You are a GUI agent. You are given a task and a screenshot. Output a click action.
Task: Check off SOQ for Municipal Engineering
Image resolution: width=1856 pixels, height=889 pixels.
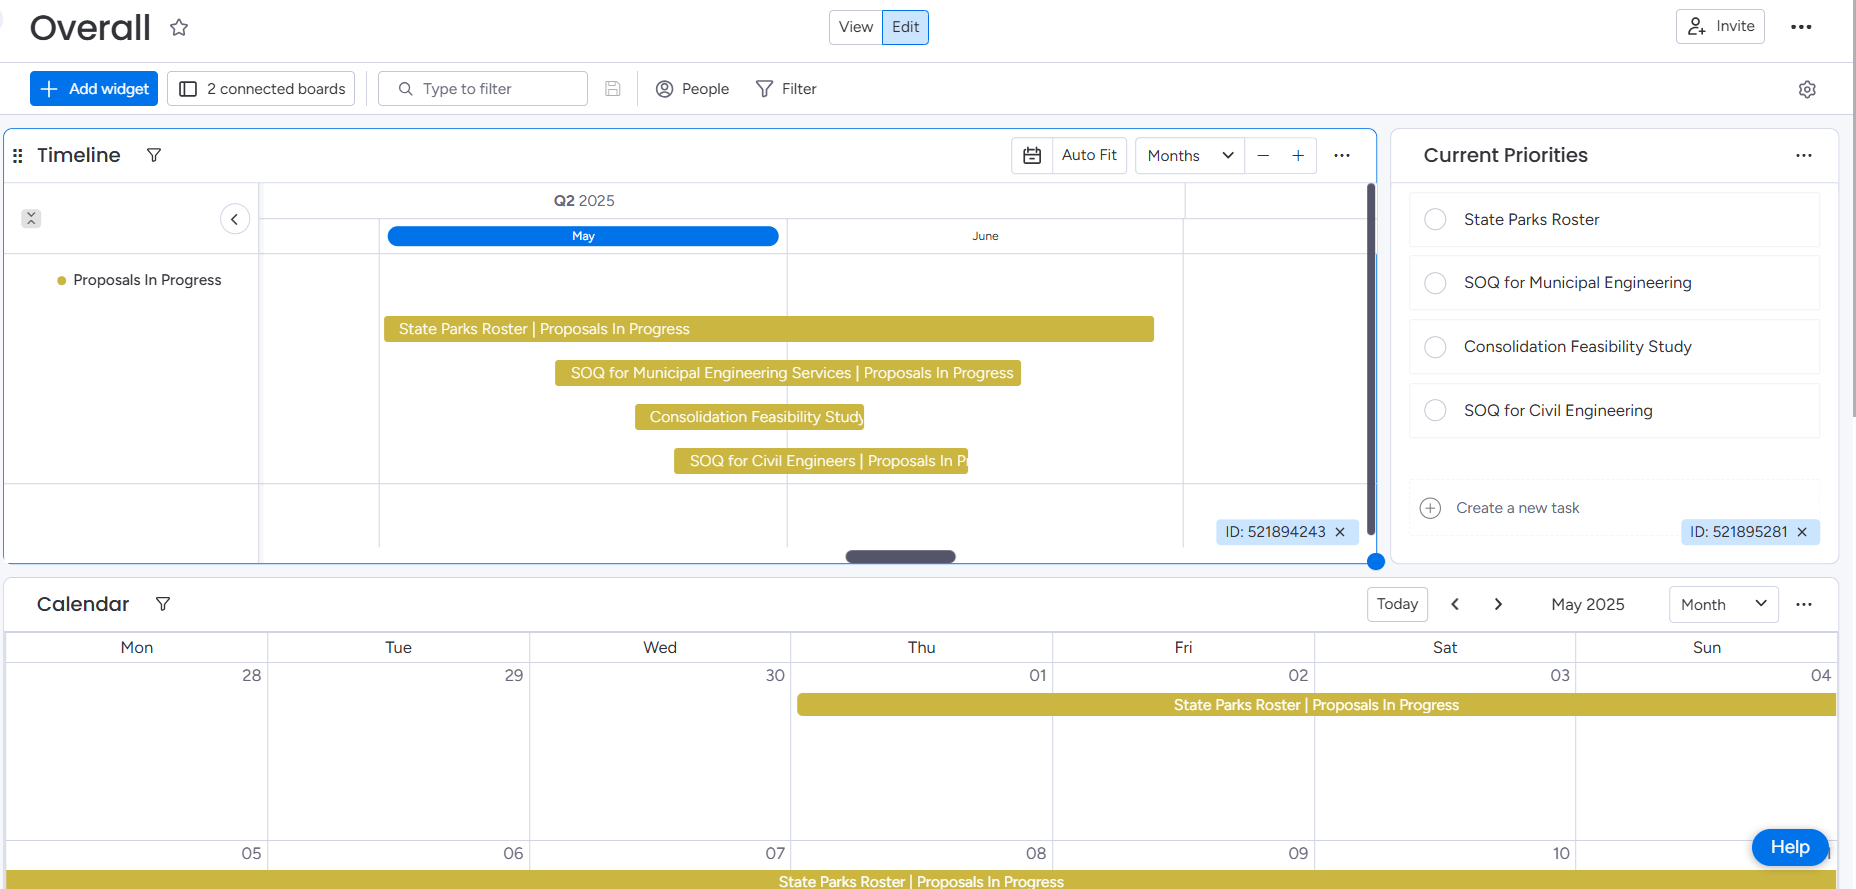[x=1435, y=283]
